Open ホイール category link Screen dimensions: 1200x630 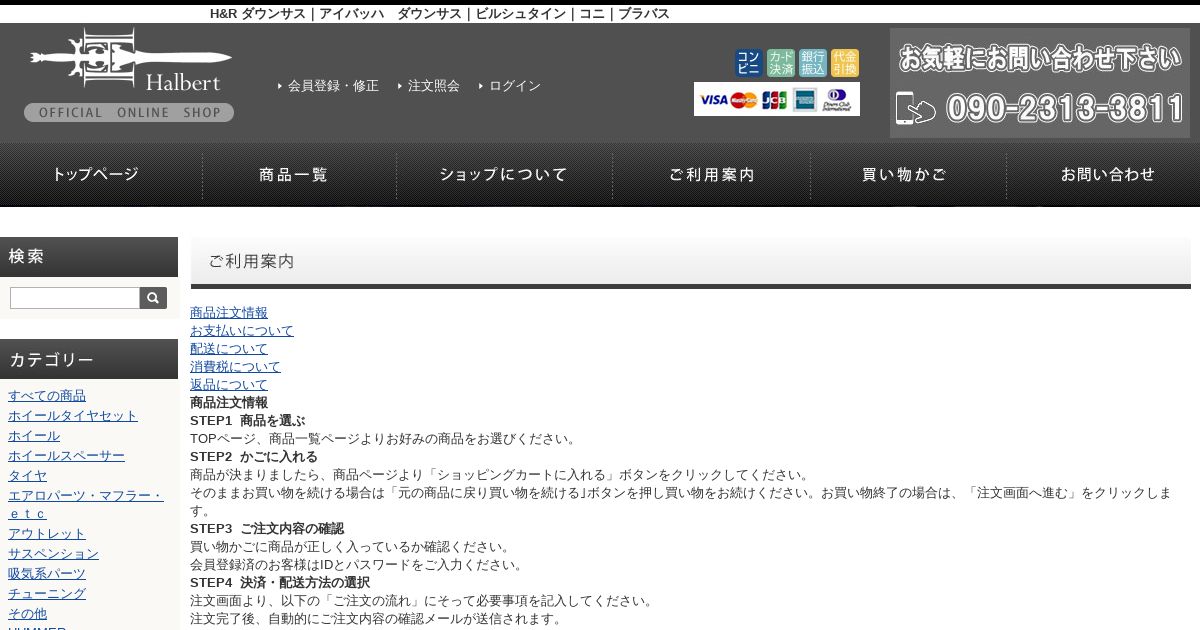pyautogui.click(x=34, y=436)
